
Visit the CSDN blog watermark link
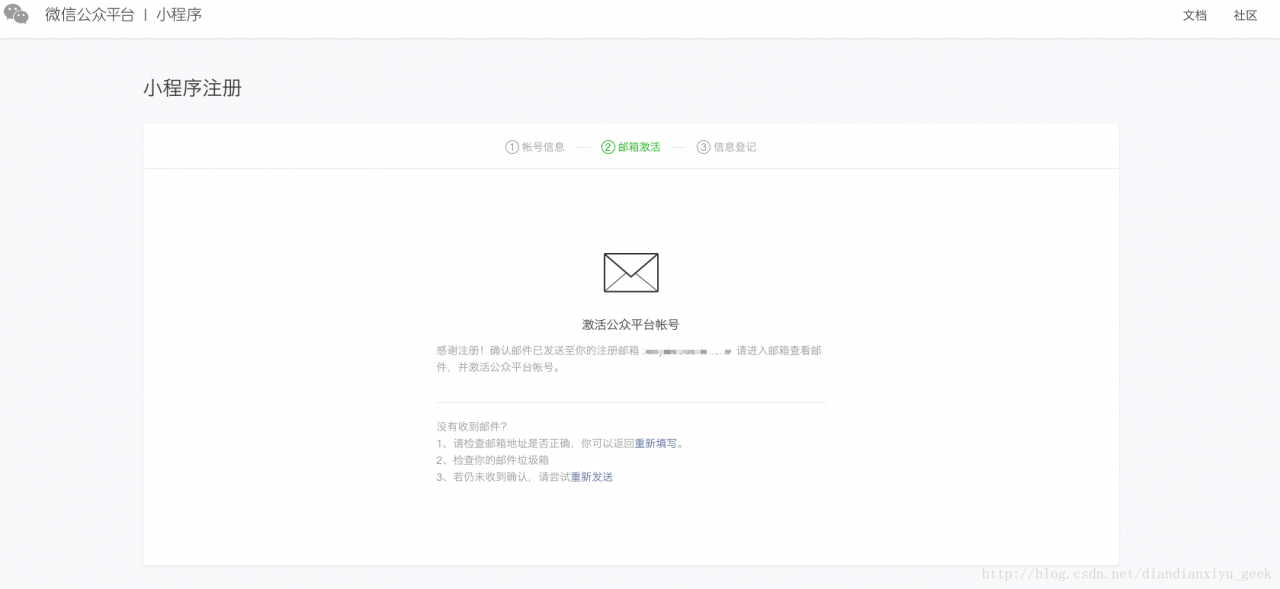pos(1125,574)
